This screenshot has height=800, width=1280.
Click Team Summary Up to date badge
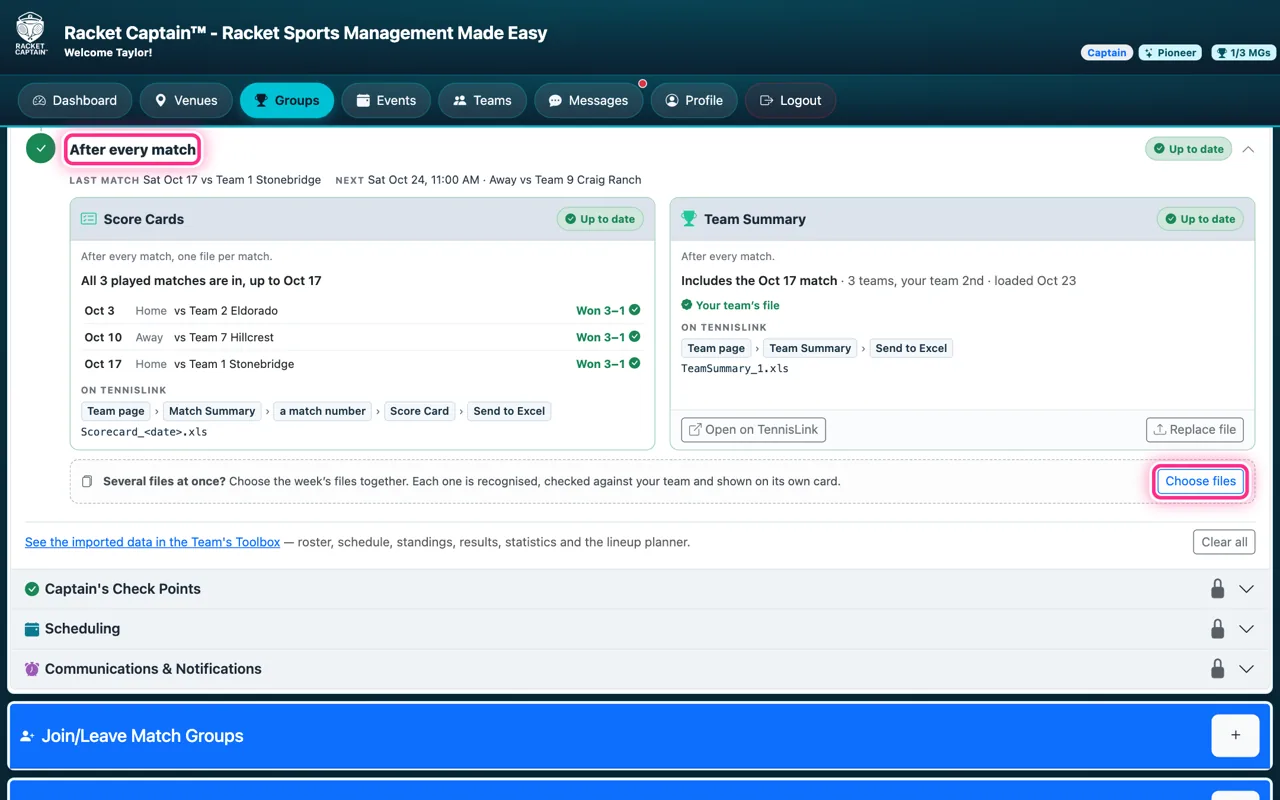click(x=1200, y=219)
